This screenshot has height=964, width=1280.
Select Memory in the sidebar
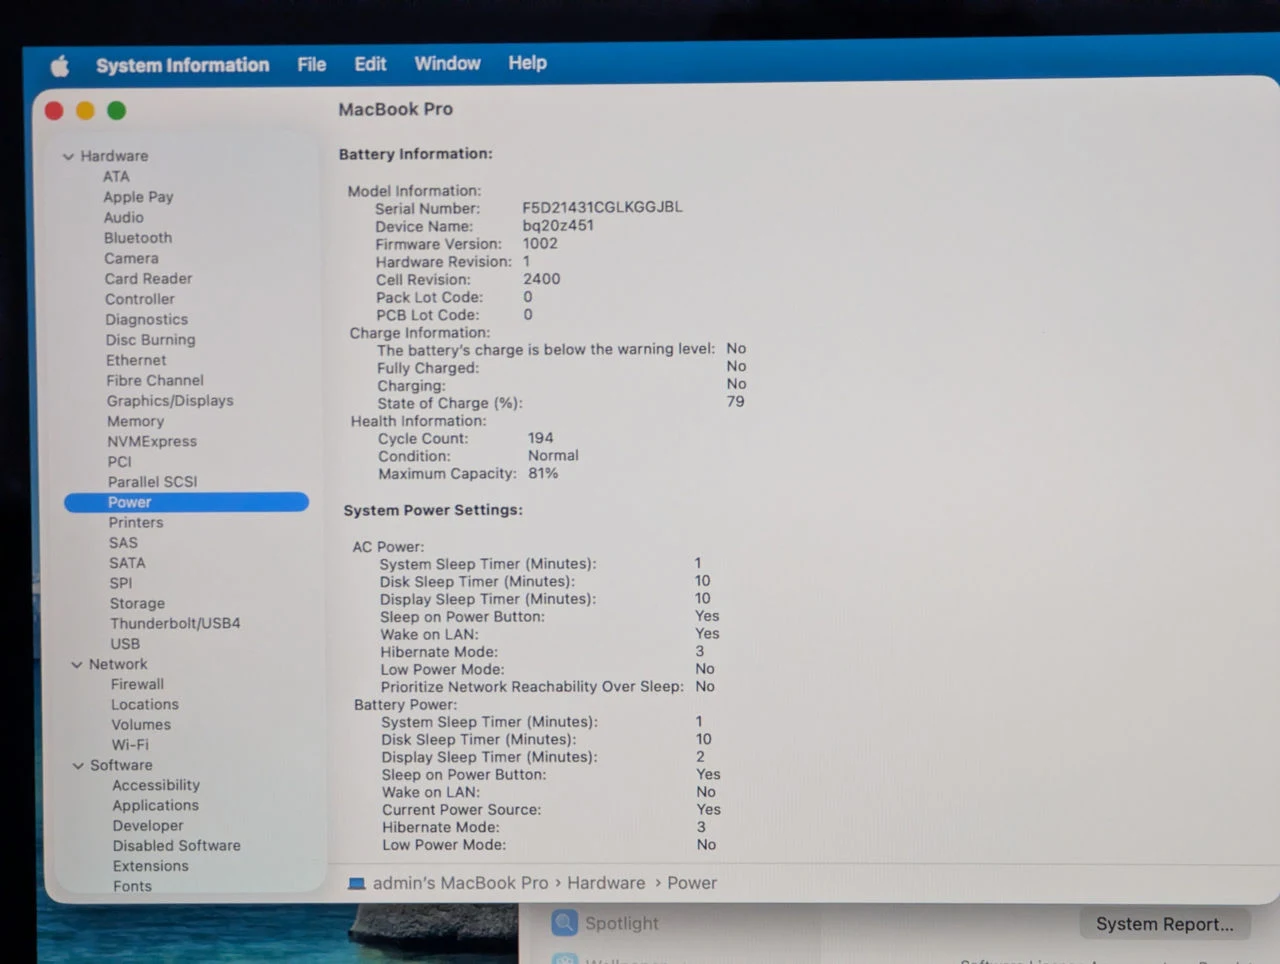pyautogui.click(x=135, y=421)
